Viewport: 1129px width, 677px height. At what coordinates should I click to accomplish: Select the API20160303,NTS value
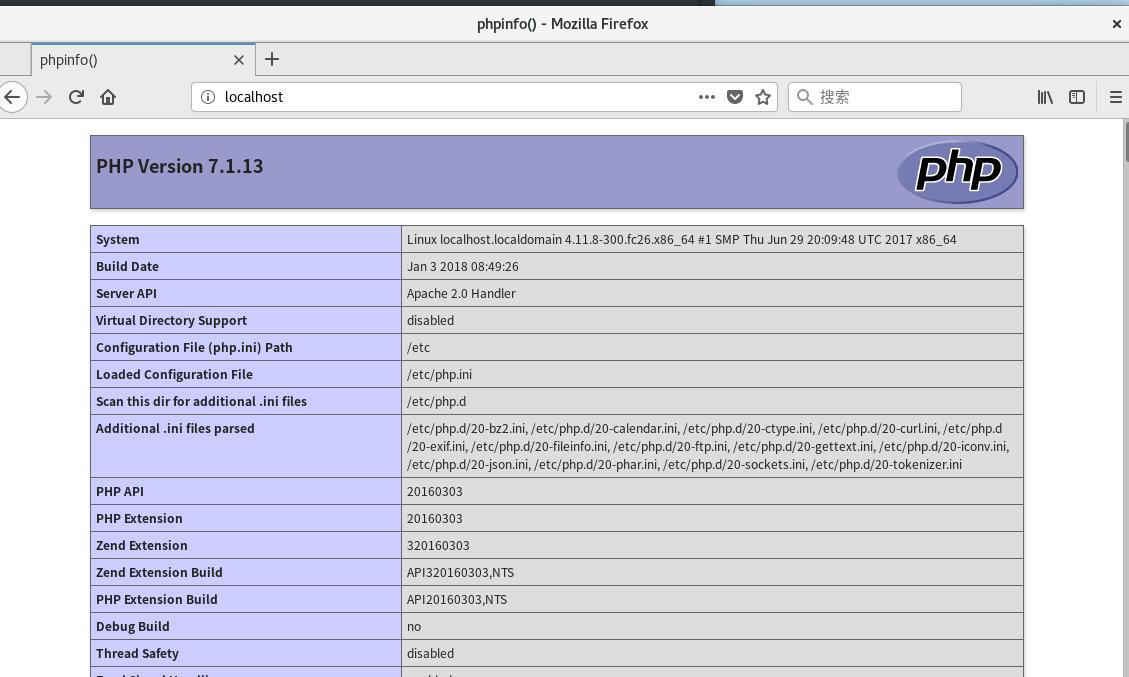(456, 600)
